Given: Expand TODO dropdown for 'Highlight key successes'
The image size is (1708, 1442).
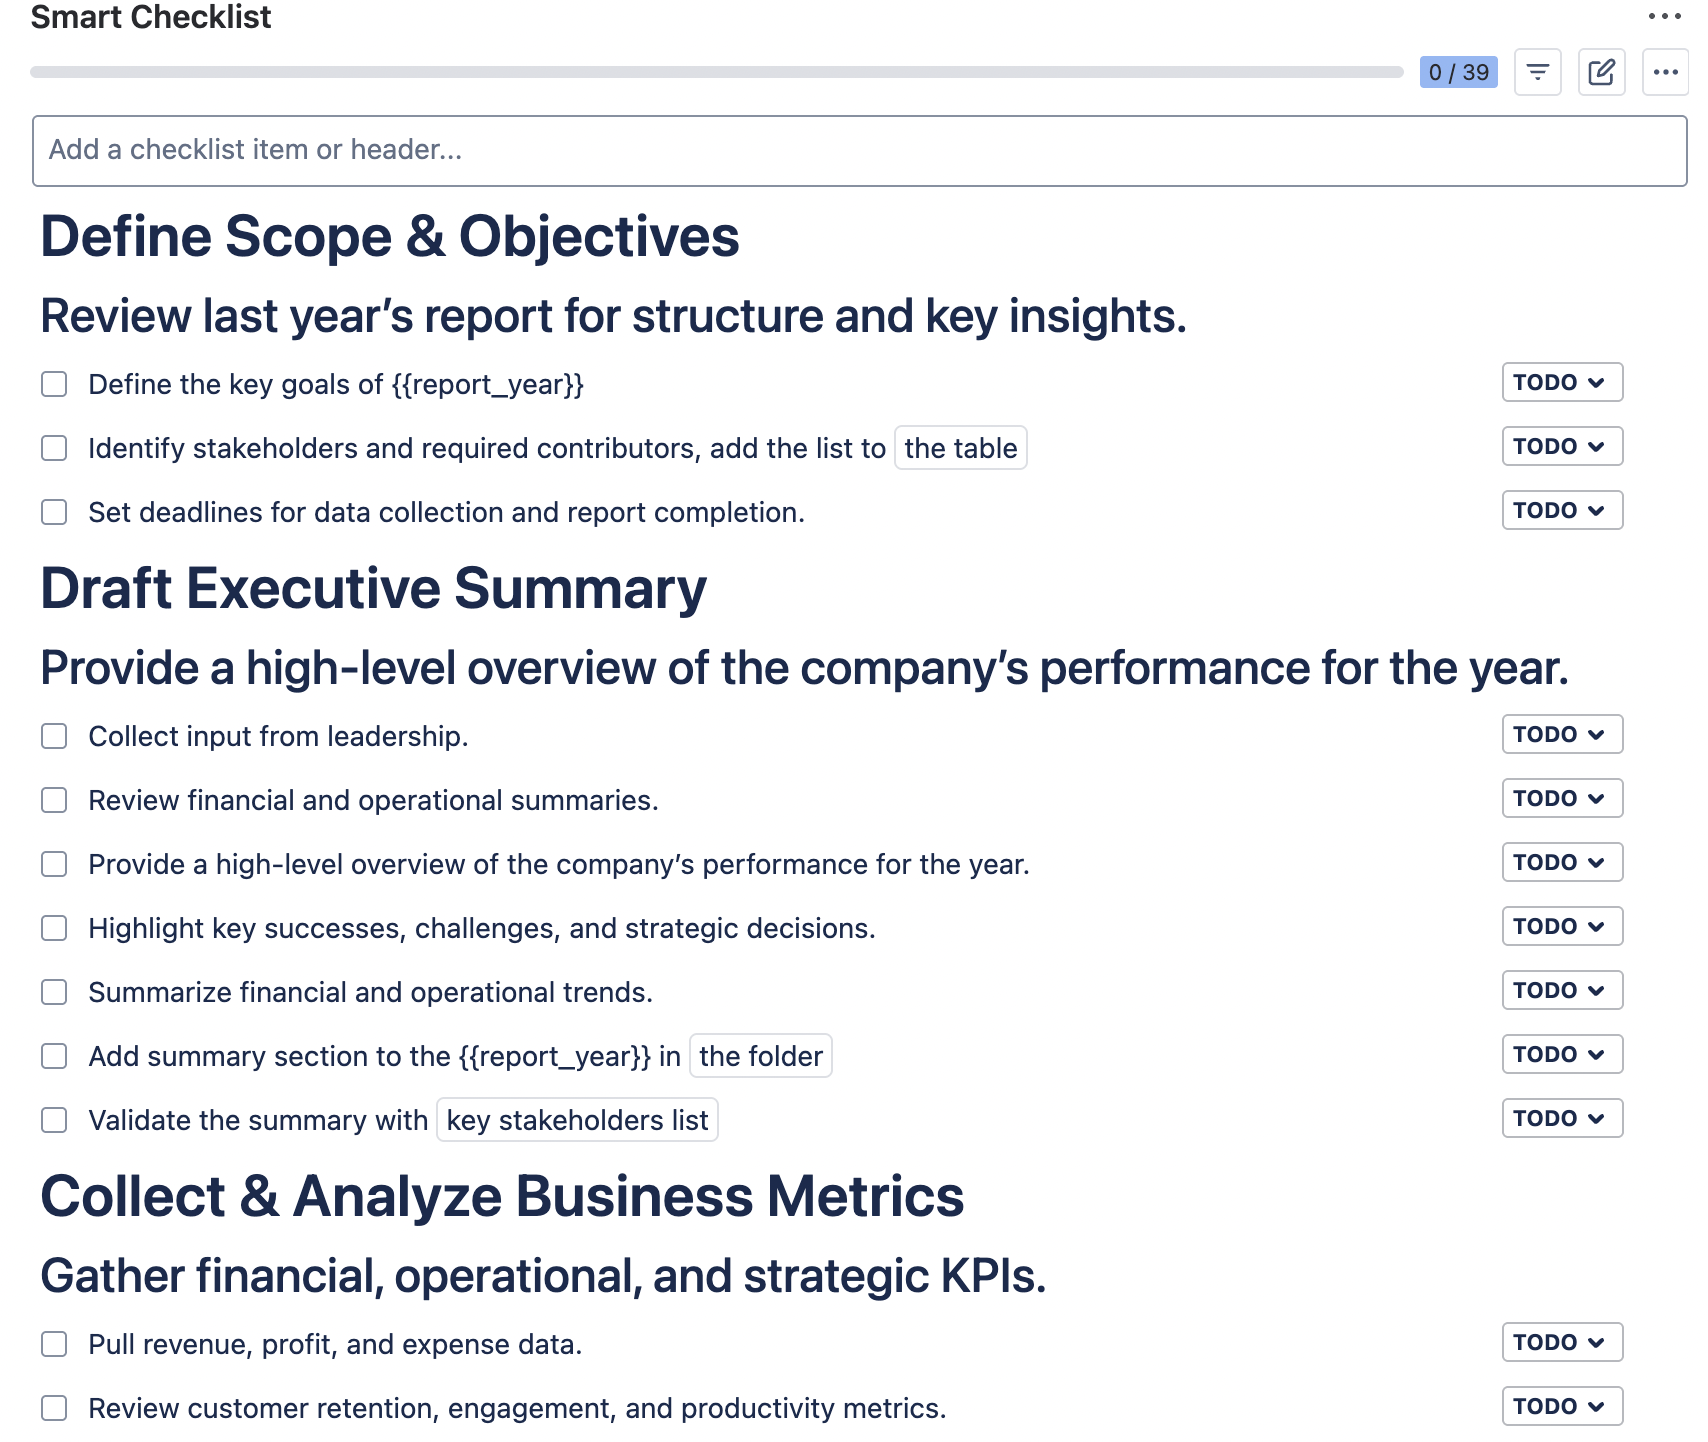Looking at the screenshot, I should tap(1562, 926).
